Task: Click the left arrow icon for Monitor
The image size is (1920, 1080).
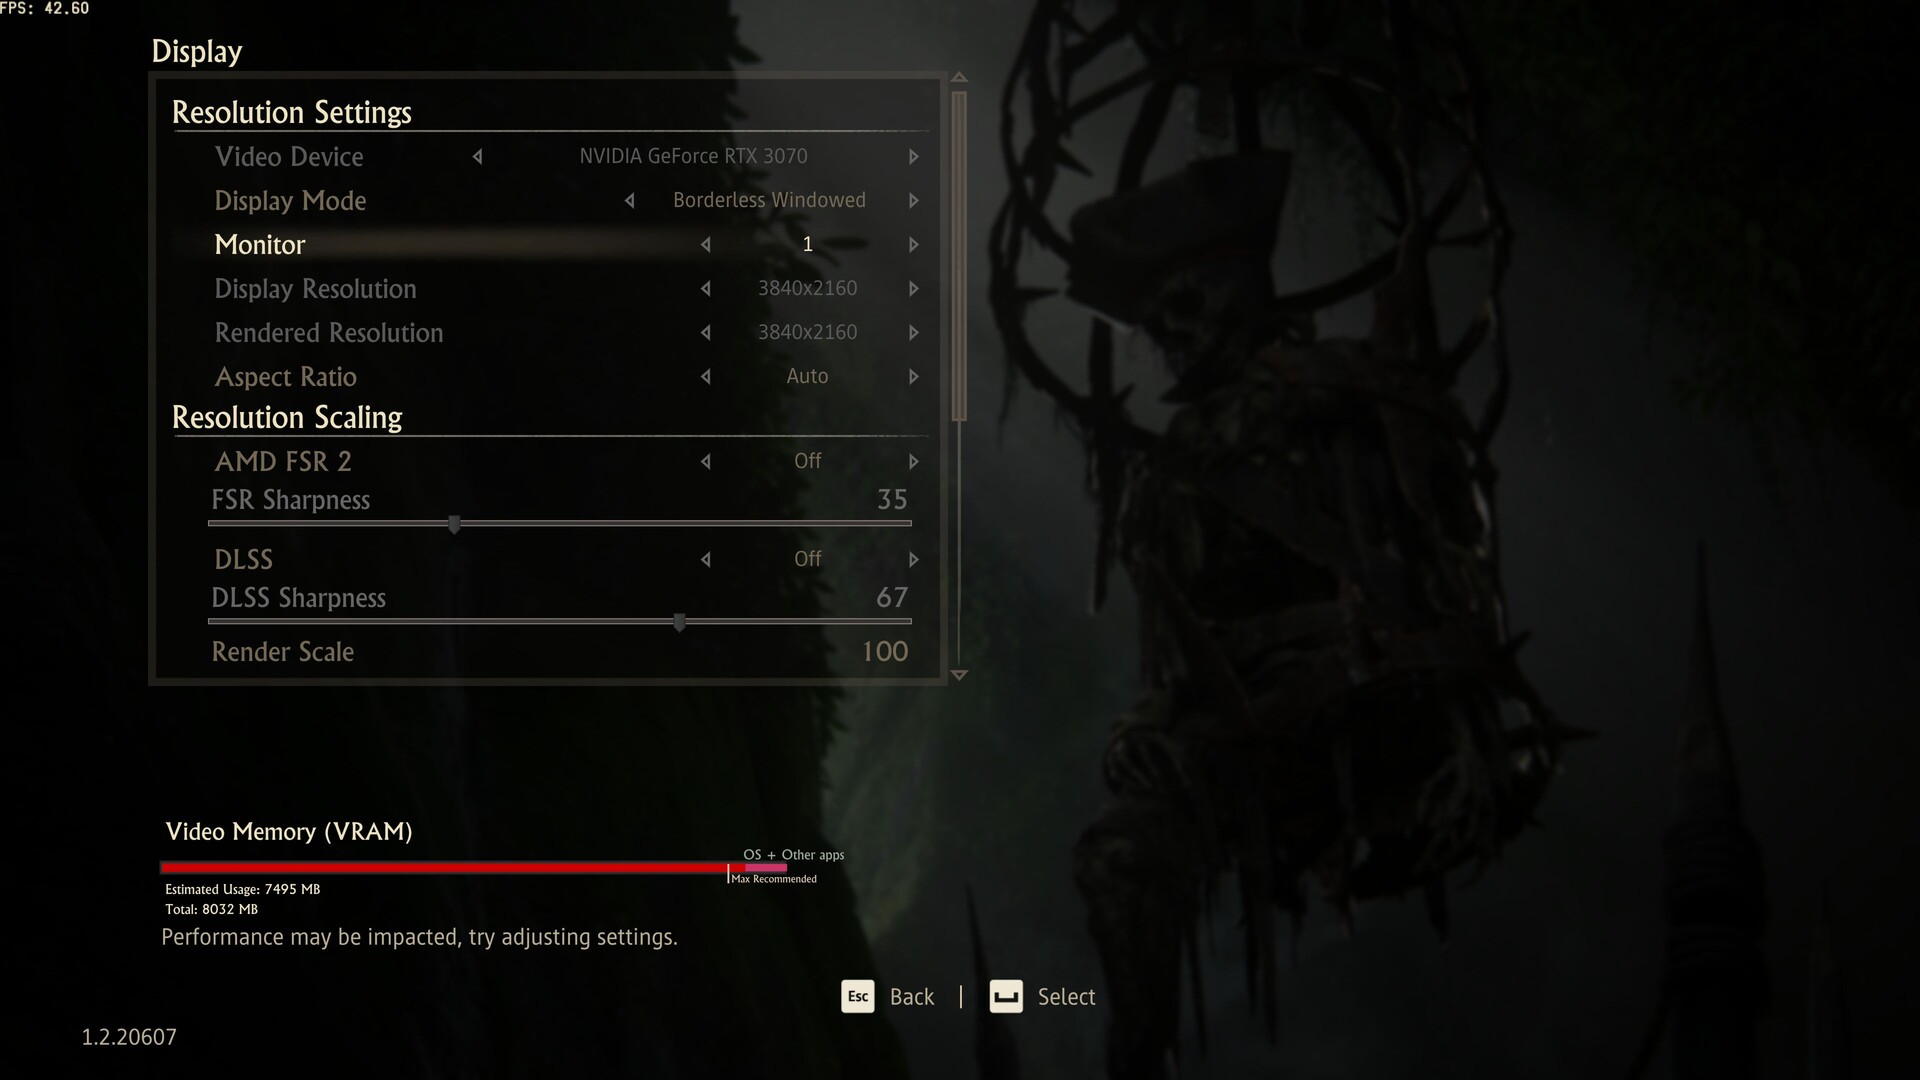Action: tap(704, 243)
